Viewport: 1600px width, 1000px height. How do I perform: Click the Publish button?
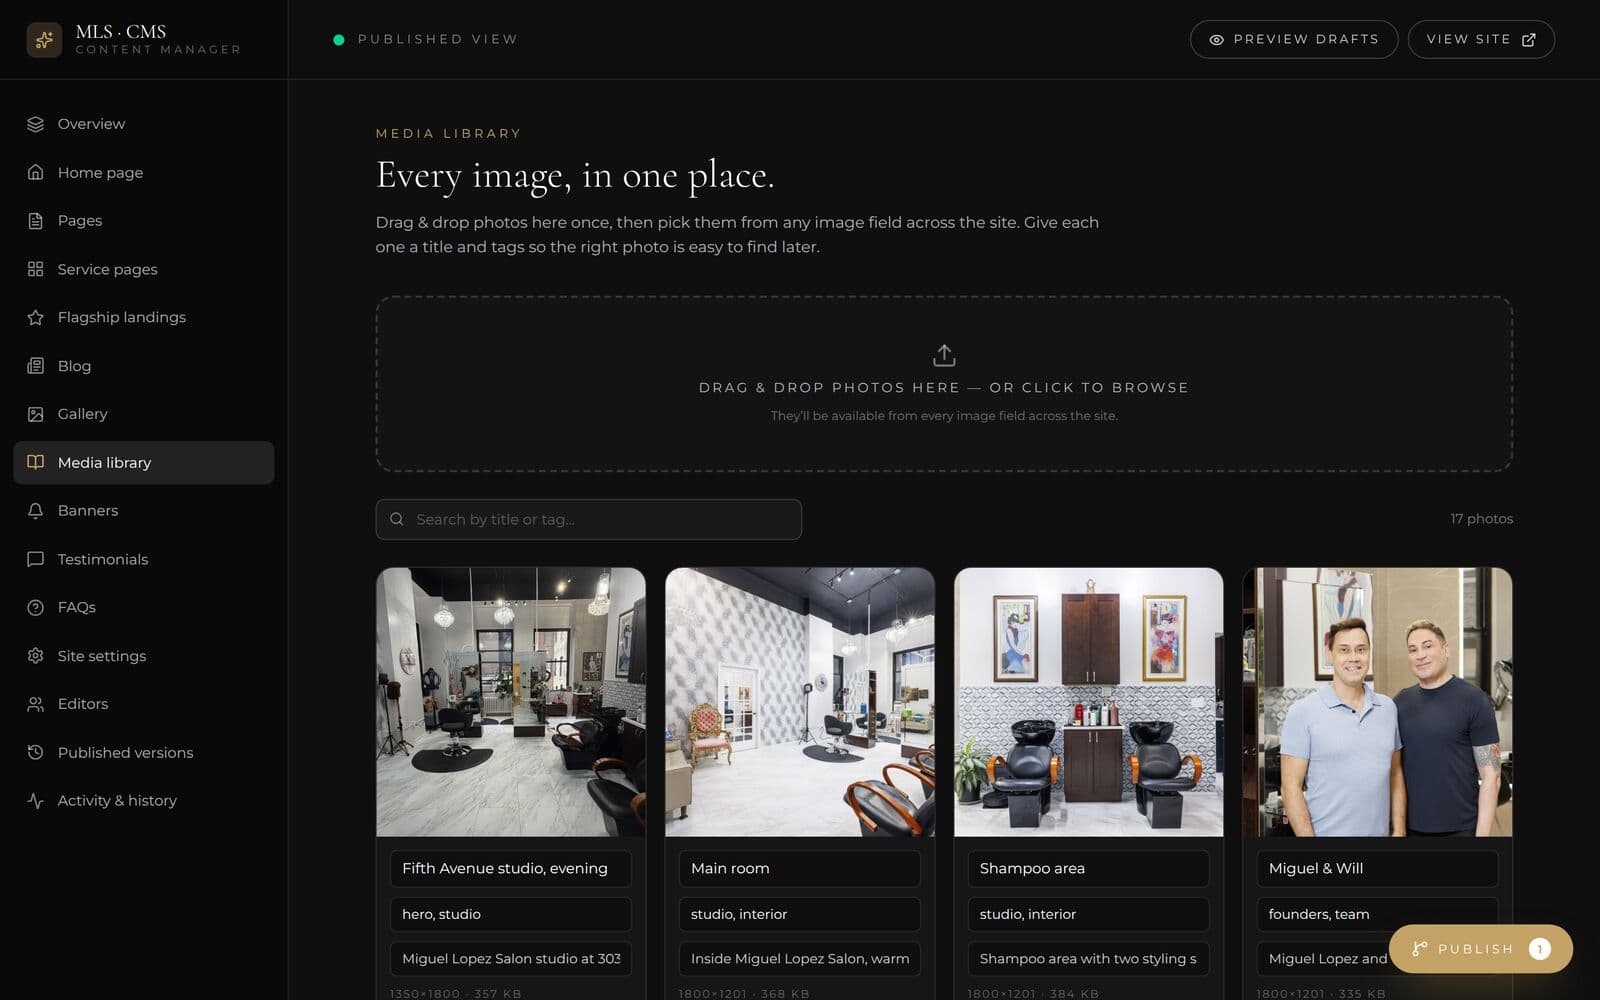pyautogui.click(x=1481, y=949)
